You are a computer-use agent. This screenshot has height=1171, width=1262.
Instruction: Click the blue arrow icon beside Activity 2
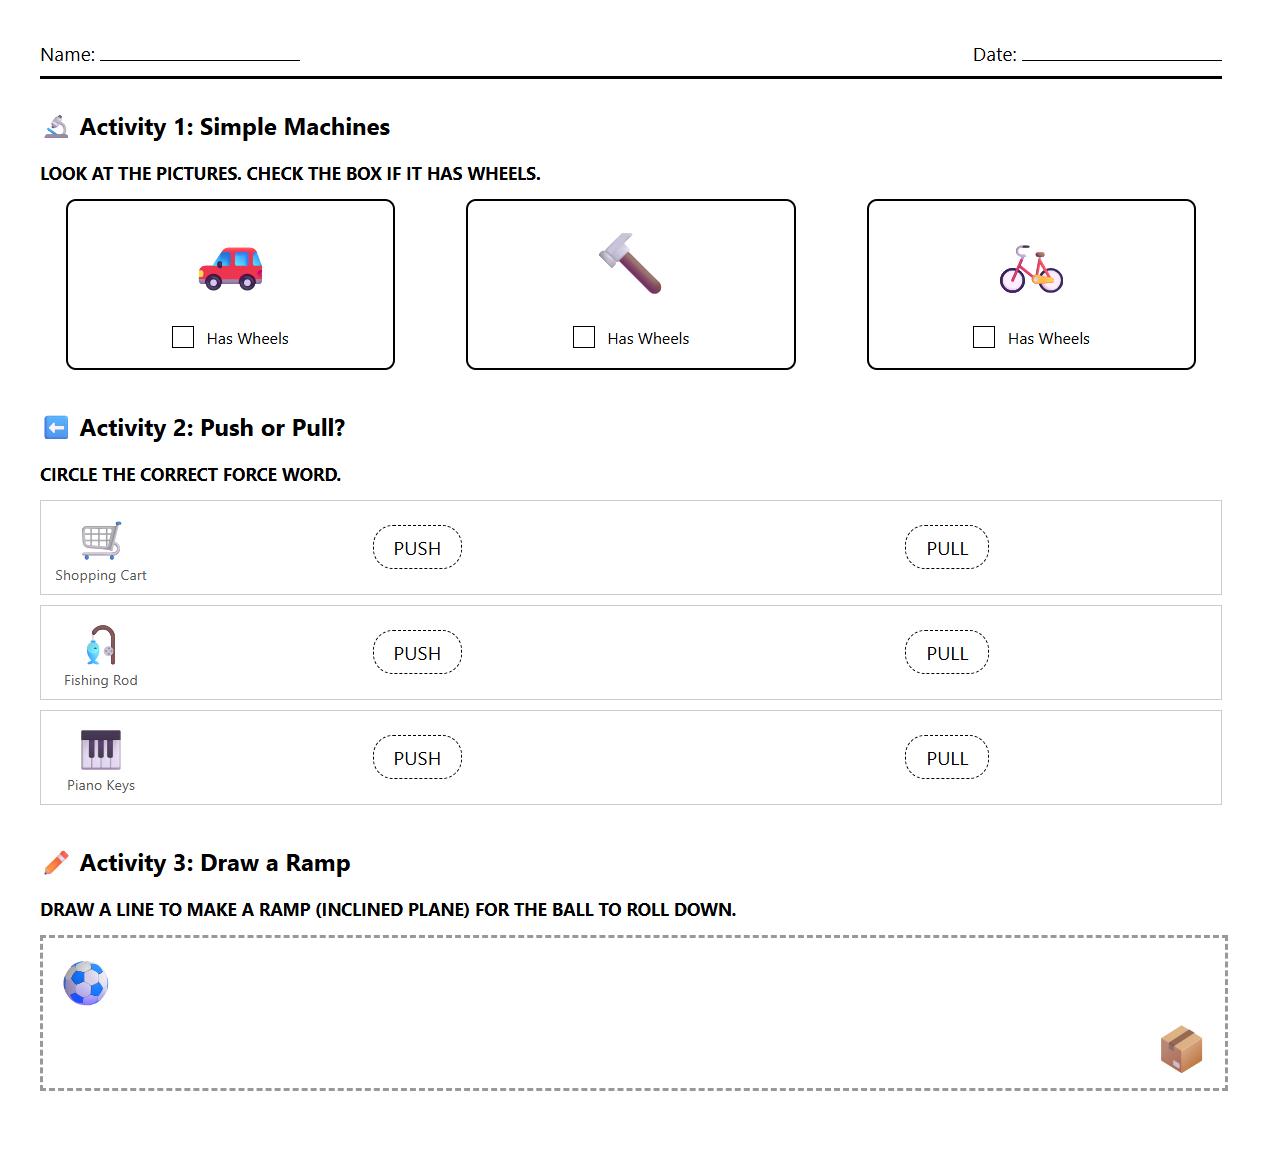coord(55,427)
